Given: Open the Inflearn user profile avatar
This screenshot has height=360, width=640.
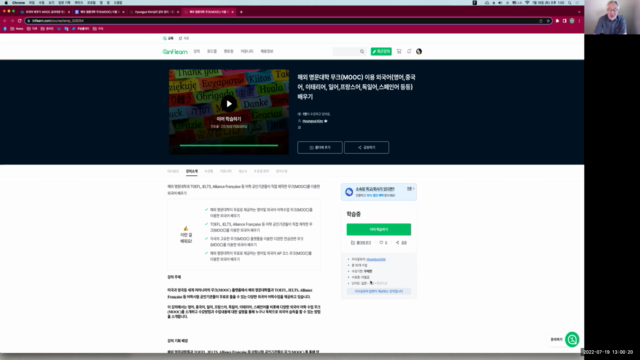Looking at the screenshot, I should tap(419, 51).
